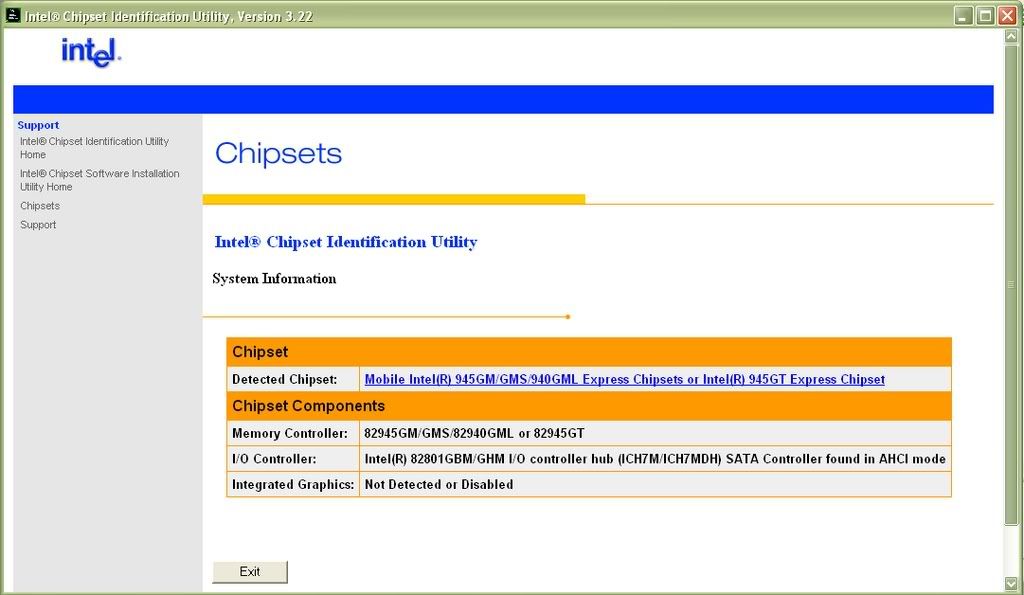Image resolution: width=1024 pixels, height=595 pixels.
Task: Click the Memory Controller value 82945GM/GMS
Action: (474, 434)
